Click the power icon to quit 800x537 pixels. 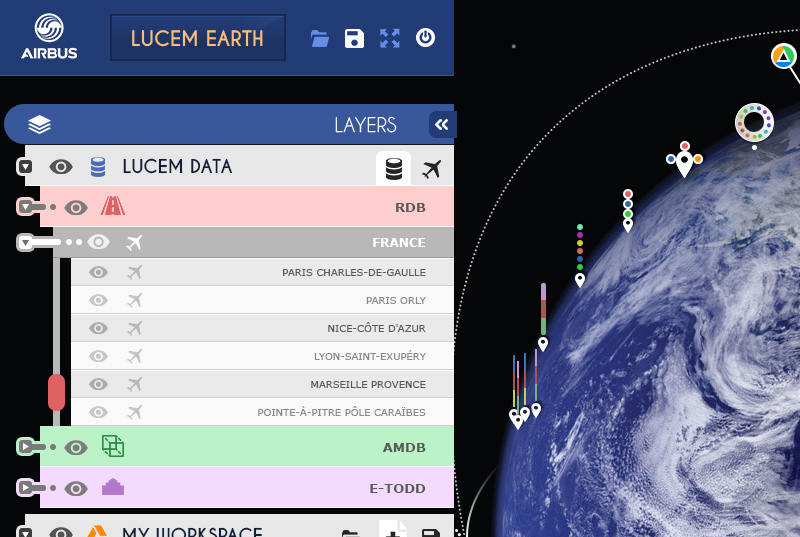coord(425,38)
